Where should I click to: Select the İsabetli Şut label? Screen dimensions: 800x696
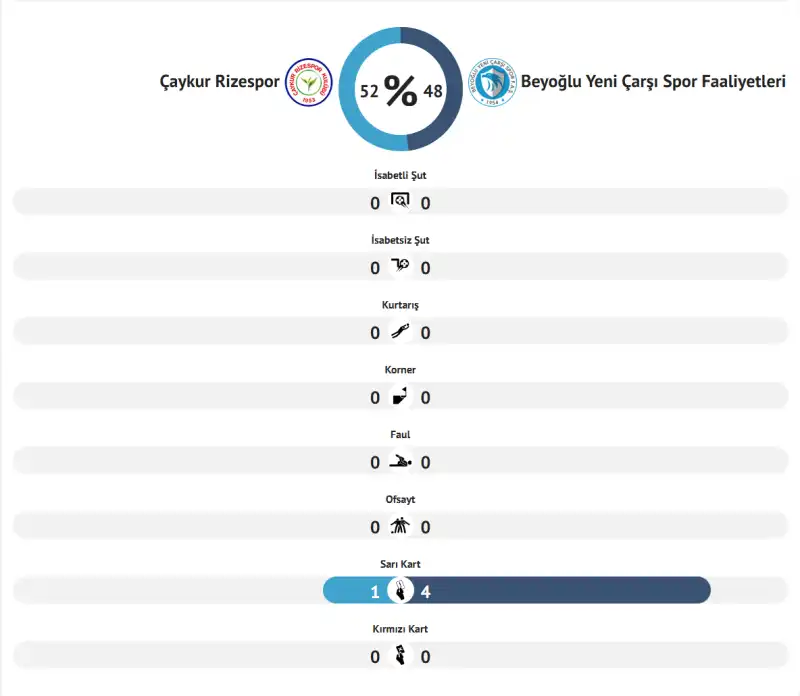(400, 175)
